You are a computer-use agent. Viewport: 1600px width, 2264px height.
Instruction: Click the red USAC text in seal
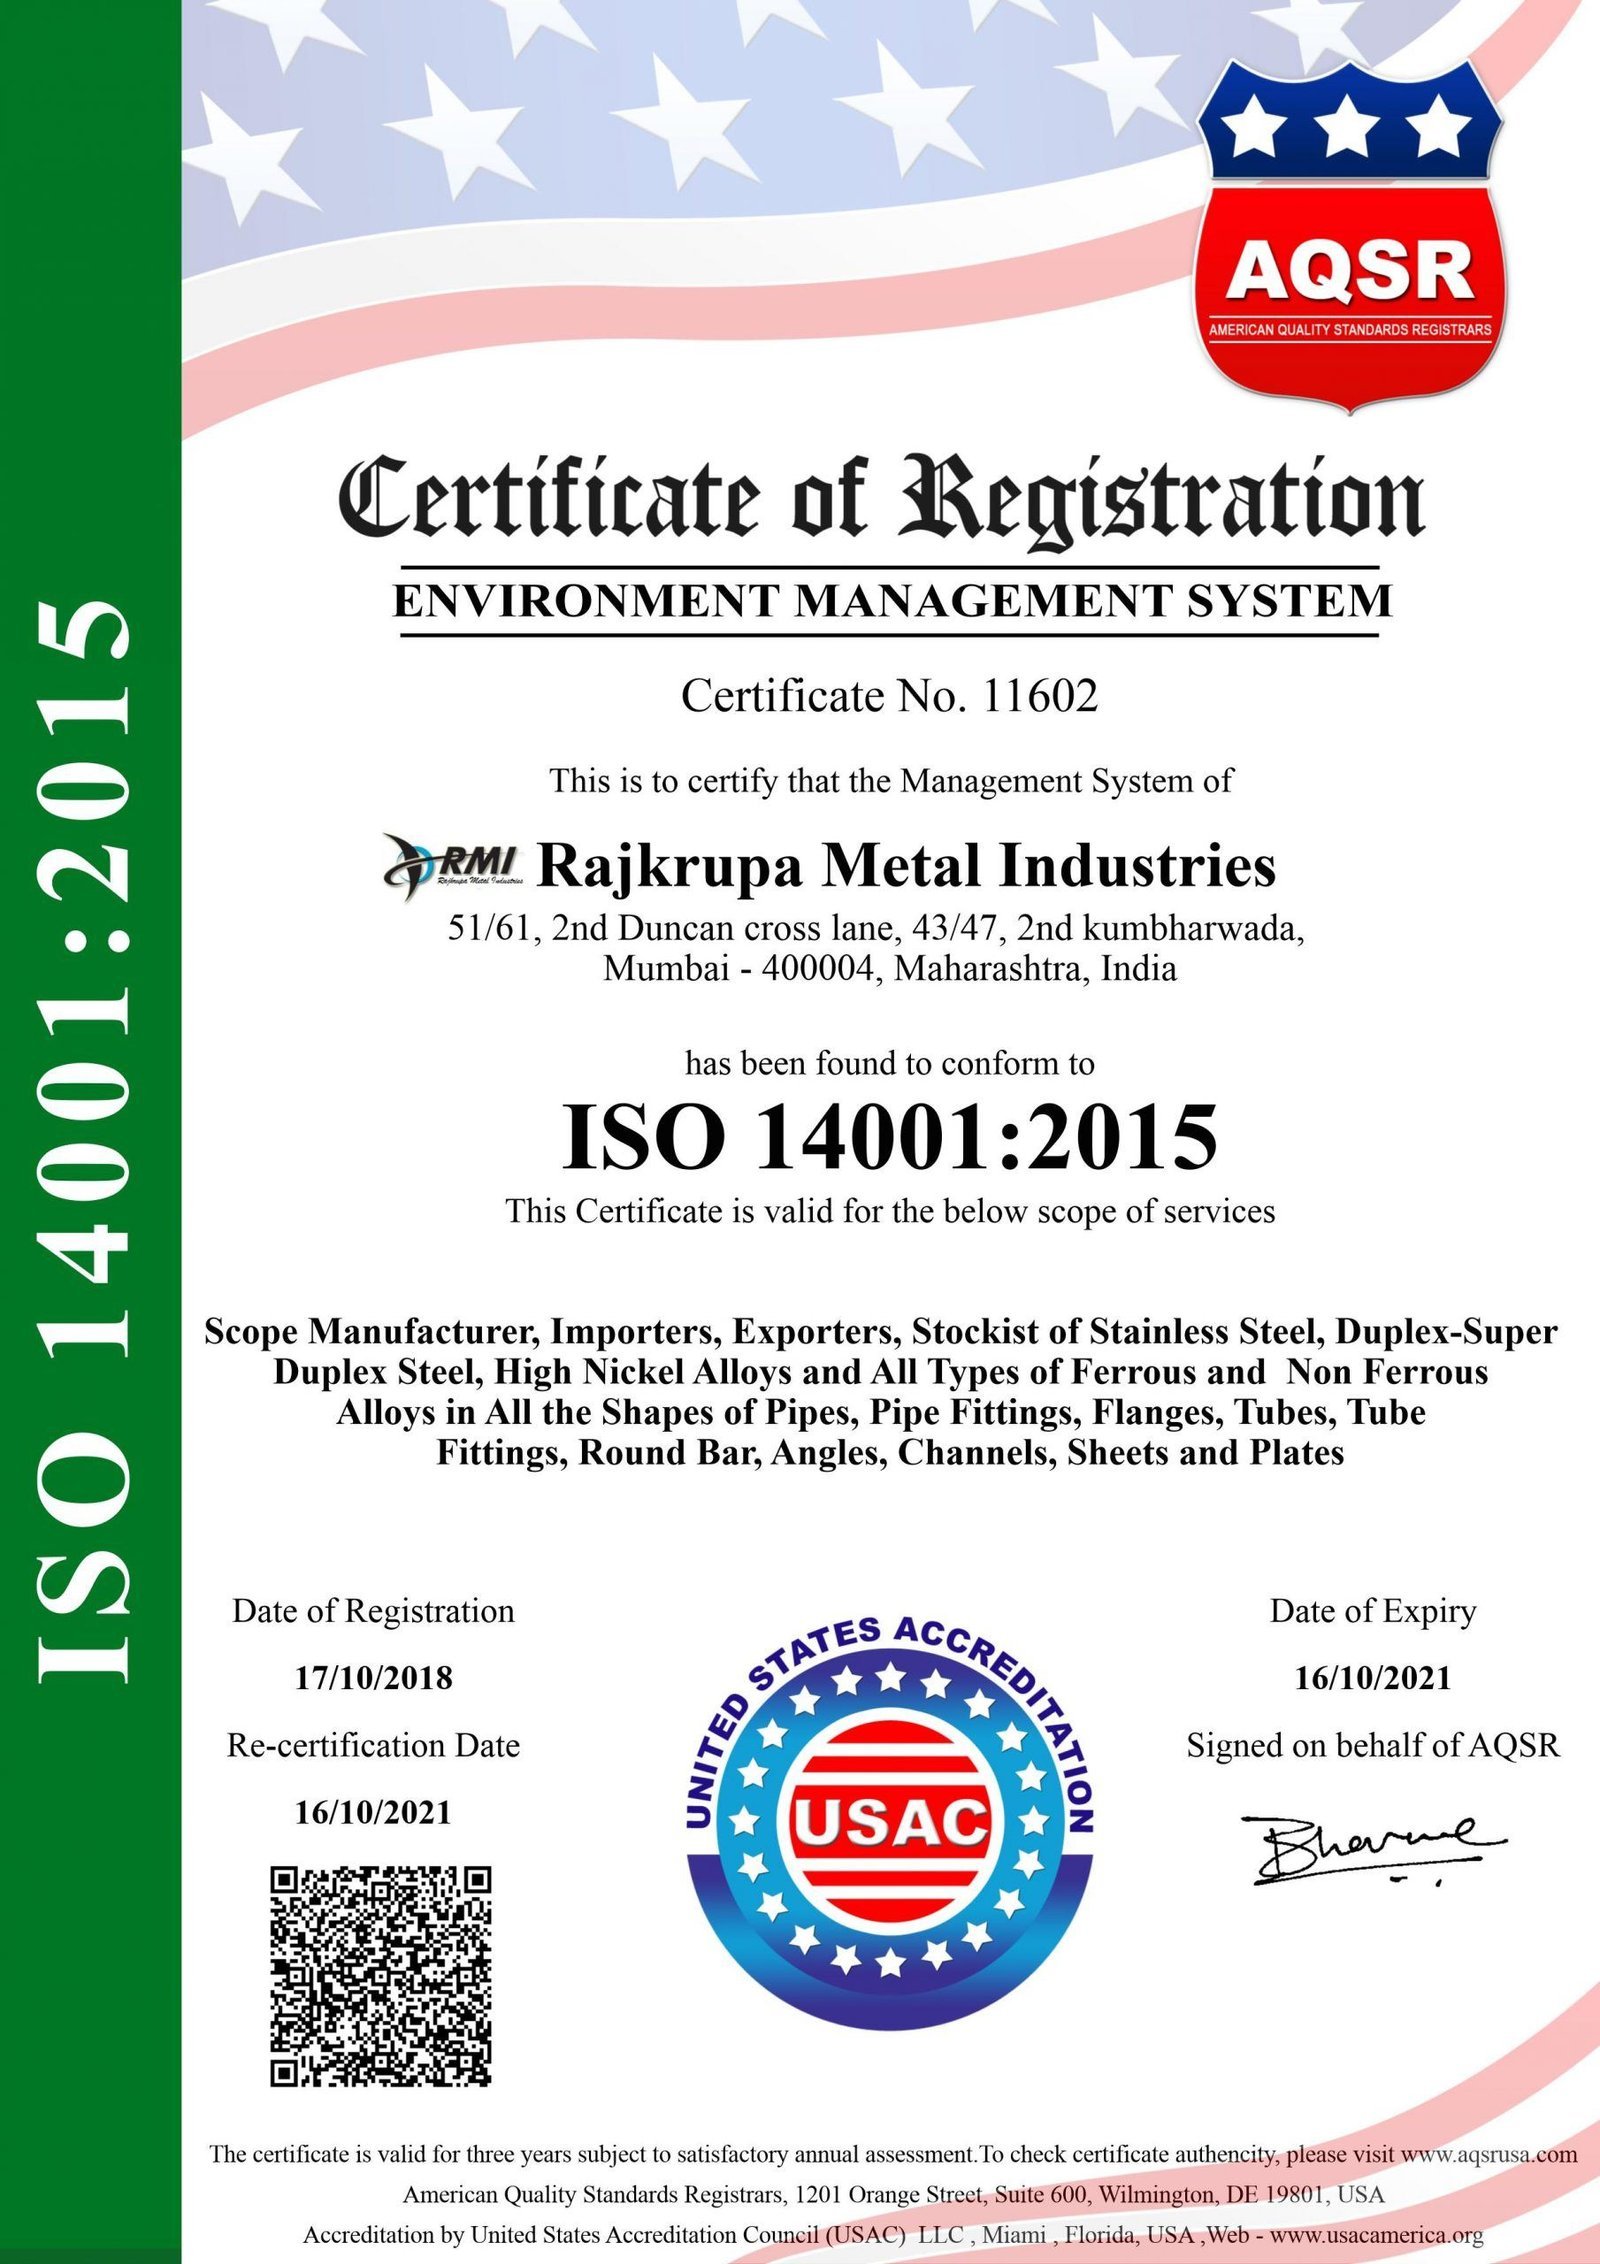889,1821
